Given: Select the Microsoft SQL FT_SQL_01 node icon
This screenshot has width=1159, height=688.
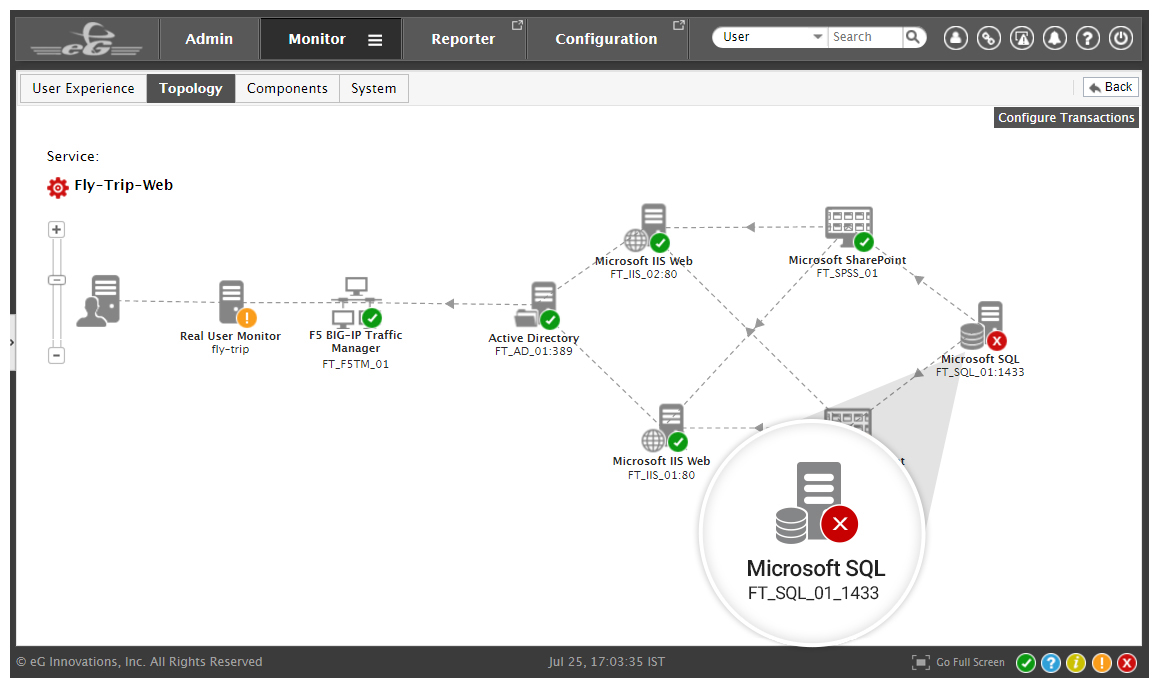Looking at the screenshot, I should click(x=983, y=326).
